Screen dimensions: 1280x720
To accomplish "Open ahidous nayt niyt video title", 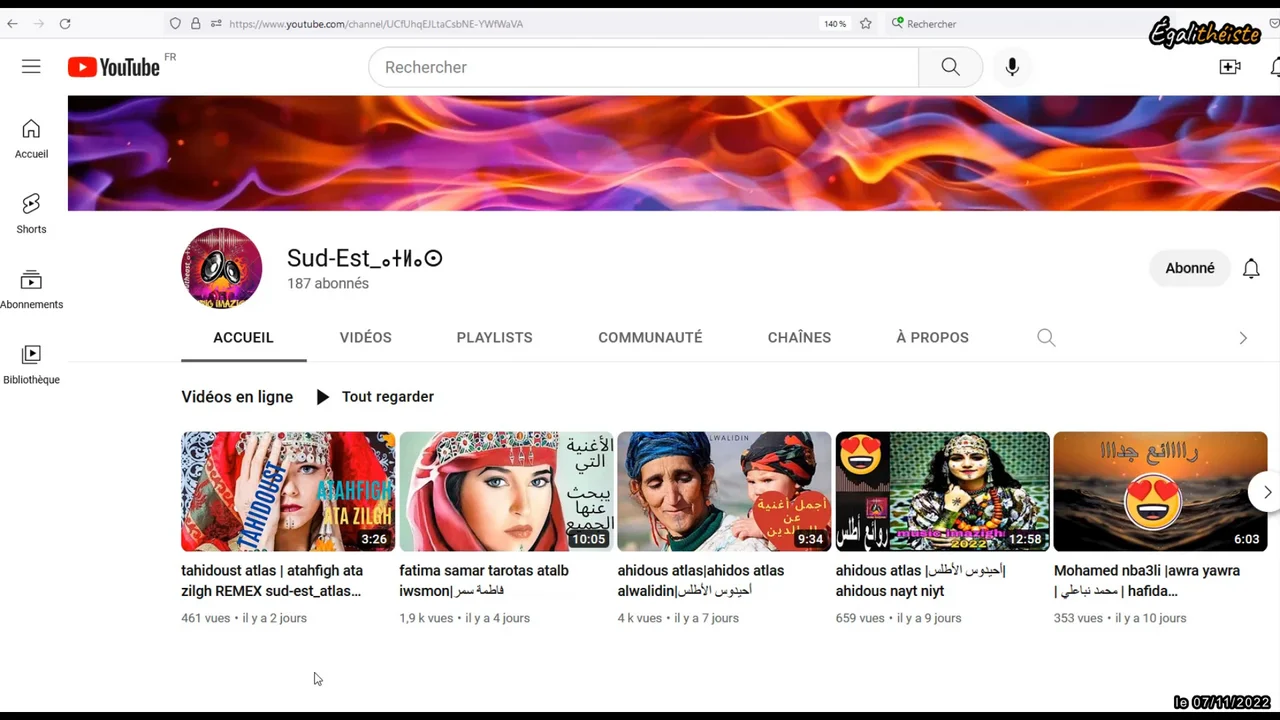I will [921, 581].
